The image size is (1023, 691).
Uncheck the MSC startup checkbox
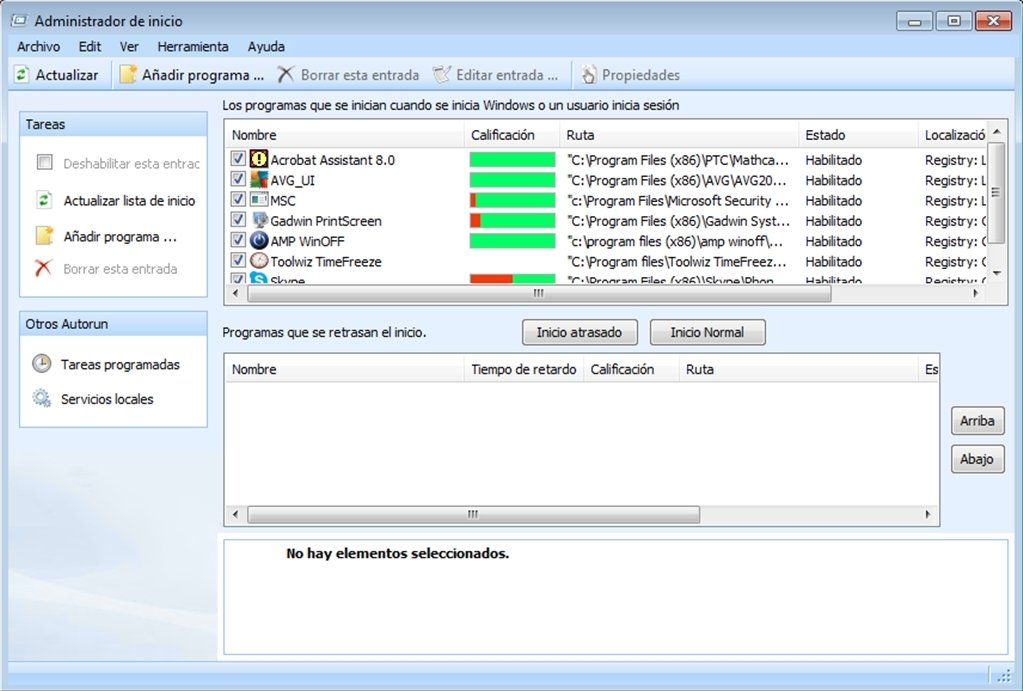click(x=238, y=199)
